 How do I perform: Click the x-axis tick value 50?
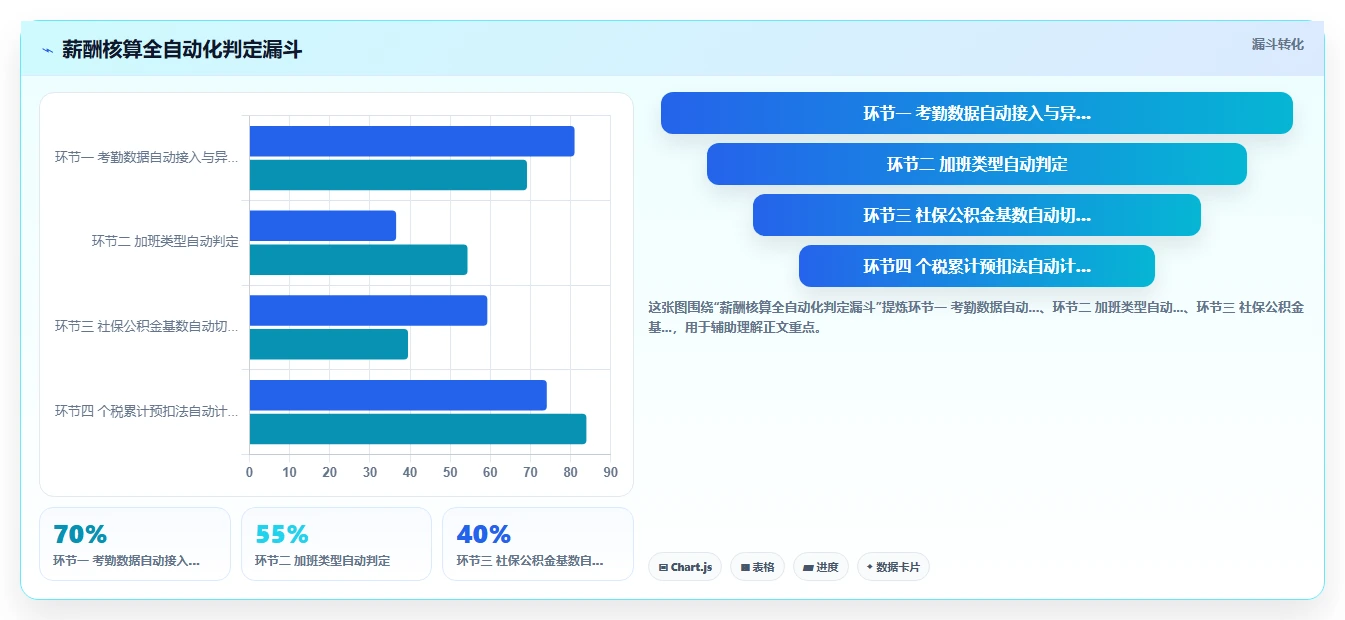click(x=450, y=472)
